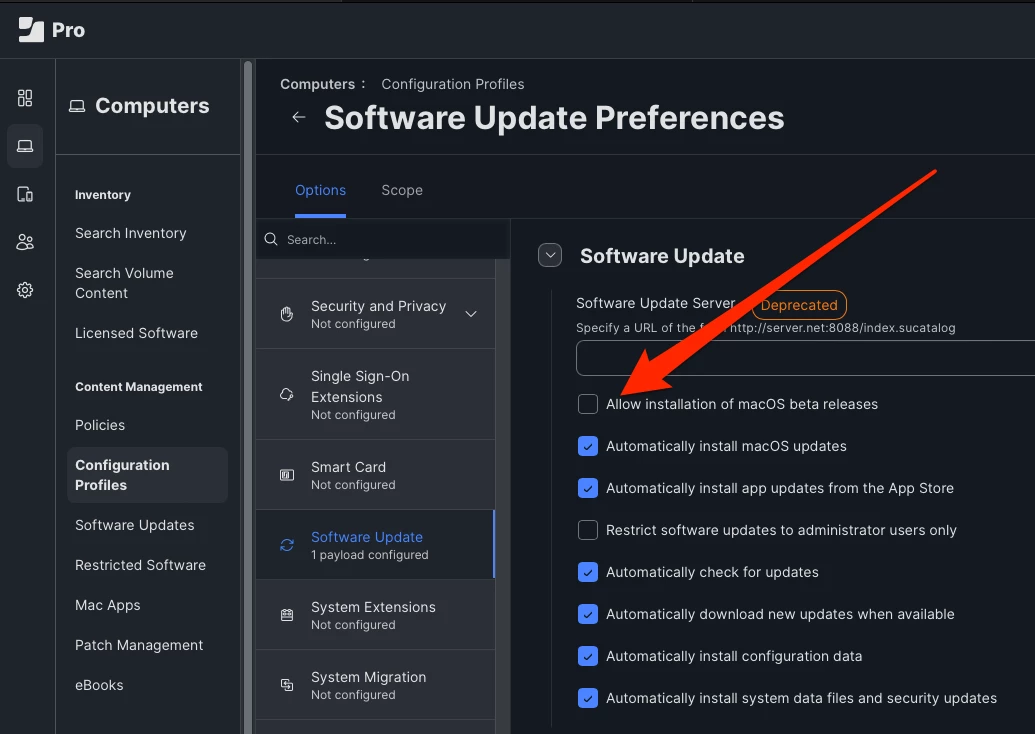Open Mac Apps in sidebar
The width and height of the screenshot is (1035, 734).
click(108, 605)
